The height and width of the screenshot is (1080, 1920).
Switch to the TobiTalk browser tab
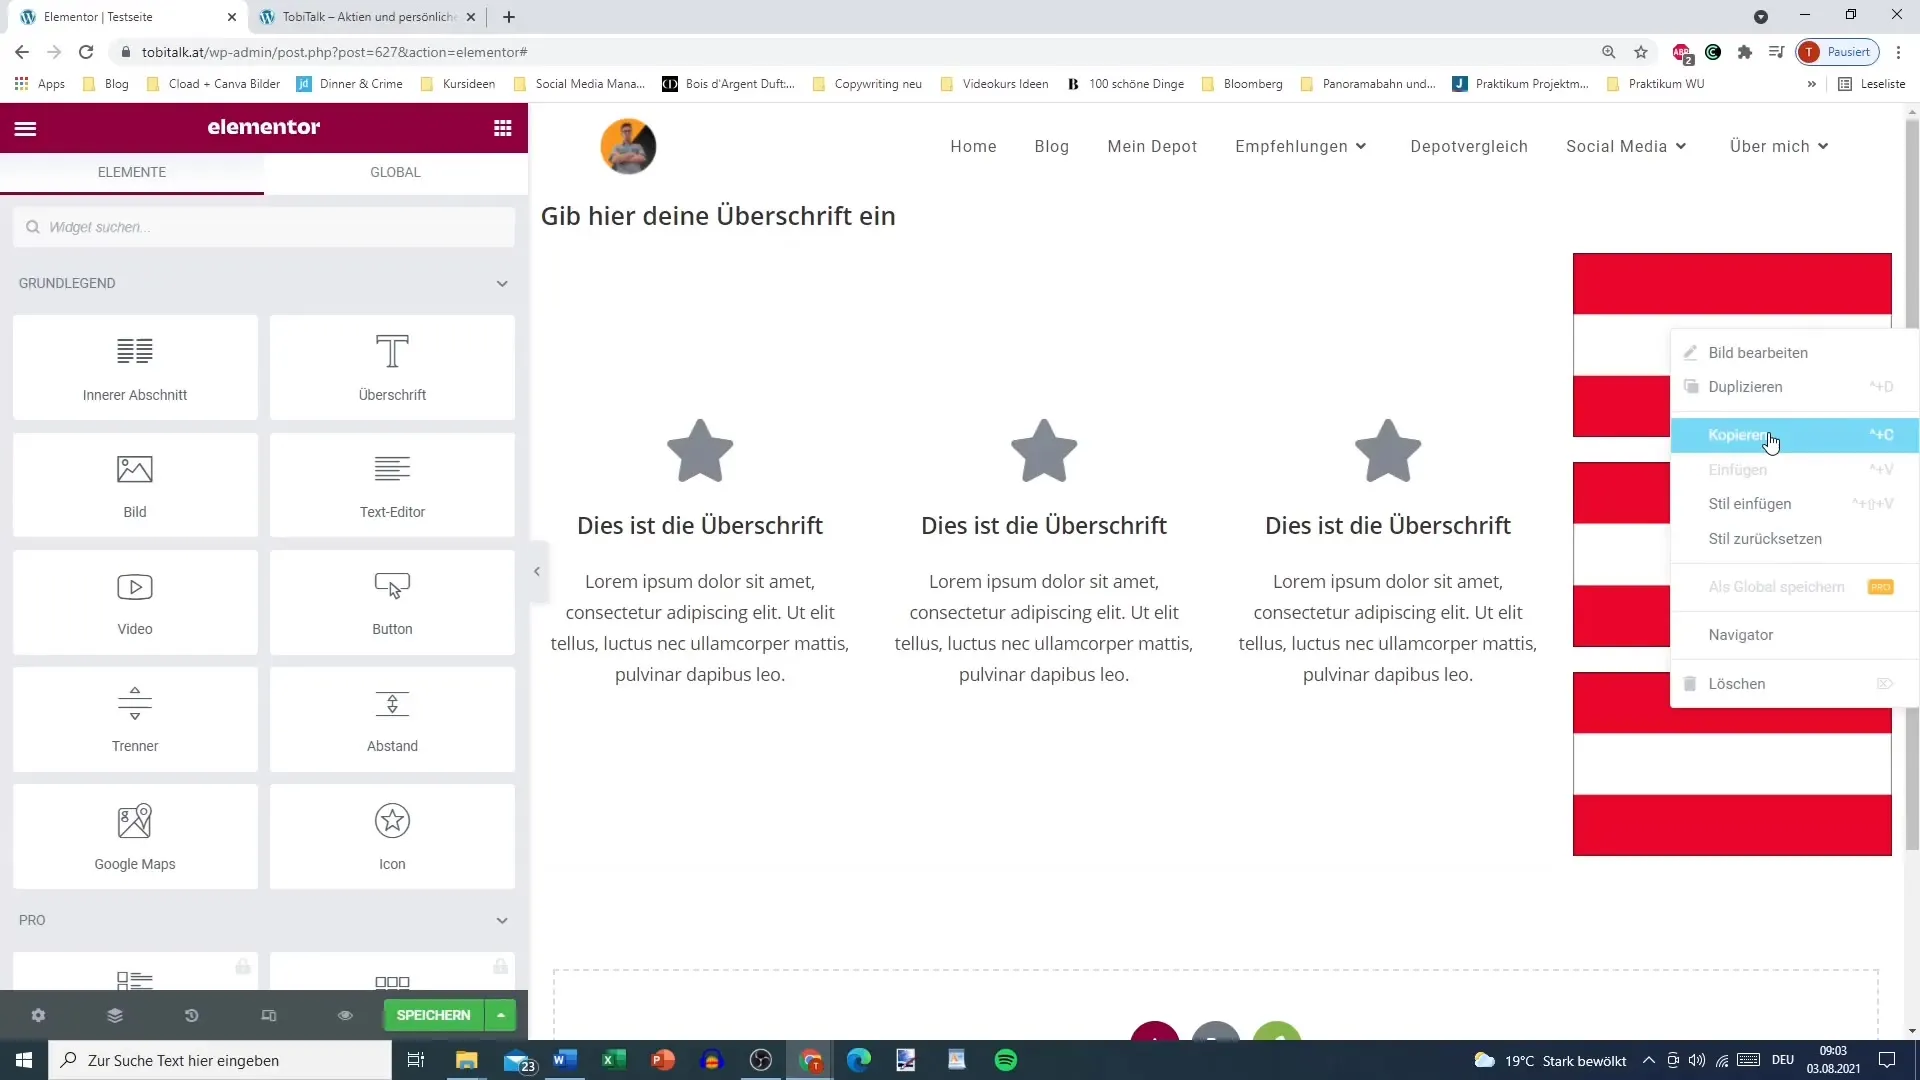368,17
